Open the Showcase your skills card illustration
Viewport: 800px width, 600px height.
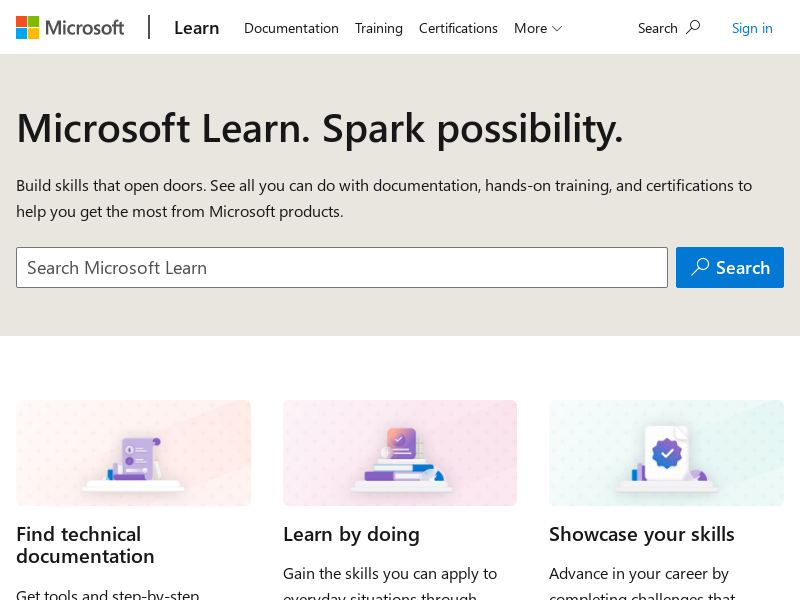[x=666, y=453]
